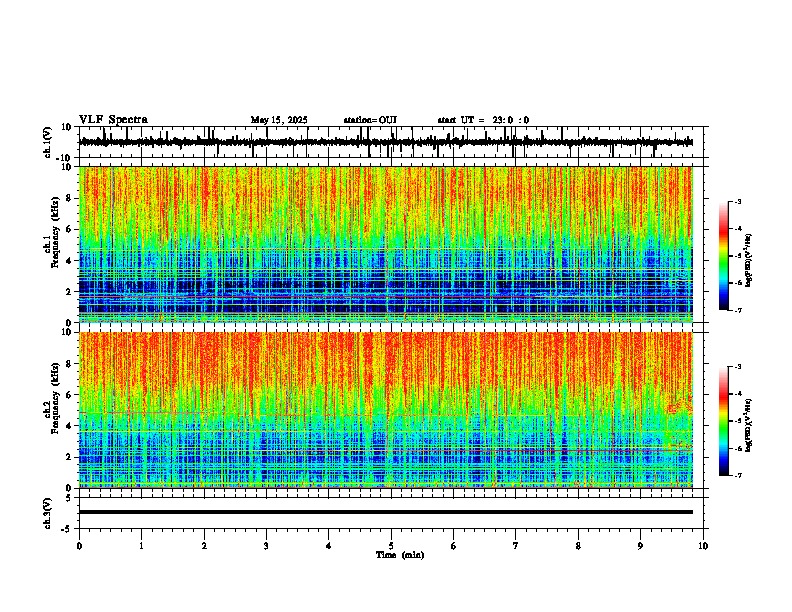The width and height of the screenshot is (792, 612).
Task: Click the "5" tick on time axis
Action: [x=391, y=546]
